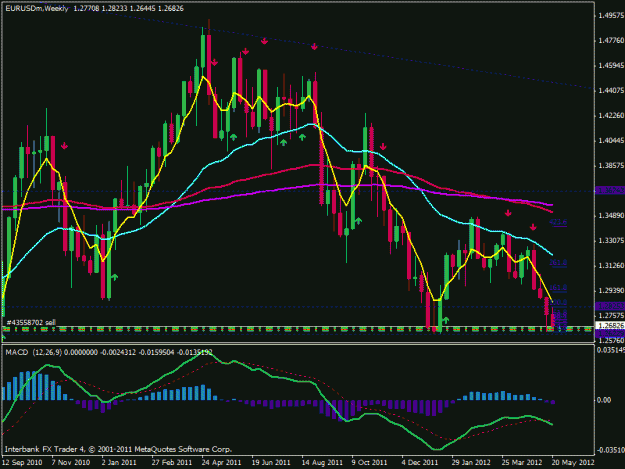Click the 1.38575 price axis label
The width and height of the screenshot is (625, 469).
611,165
